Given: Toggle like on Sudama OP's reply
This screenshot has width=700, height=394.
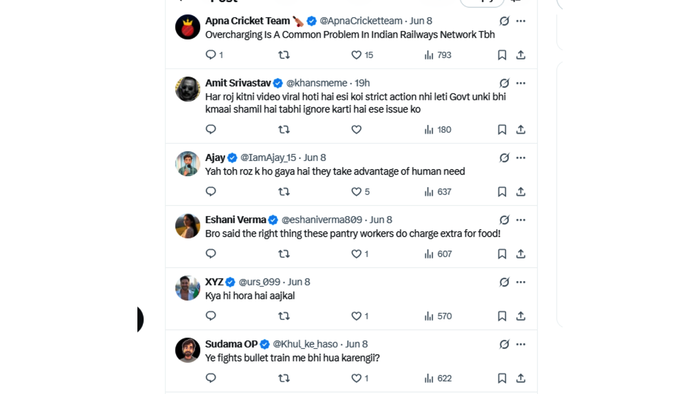Looking at the screenshot, I should point(360,378).
